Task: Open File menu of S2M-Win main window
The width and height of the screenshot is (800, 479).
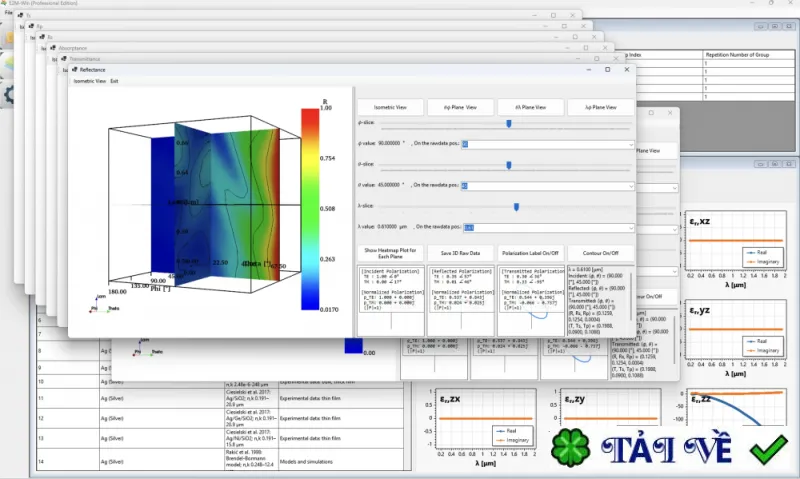Action: point(8,12)
